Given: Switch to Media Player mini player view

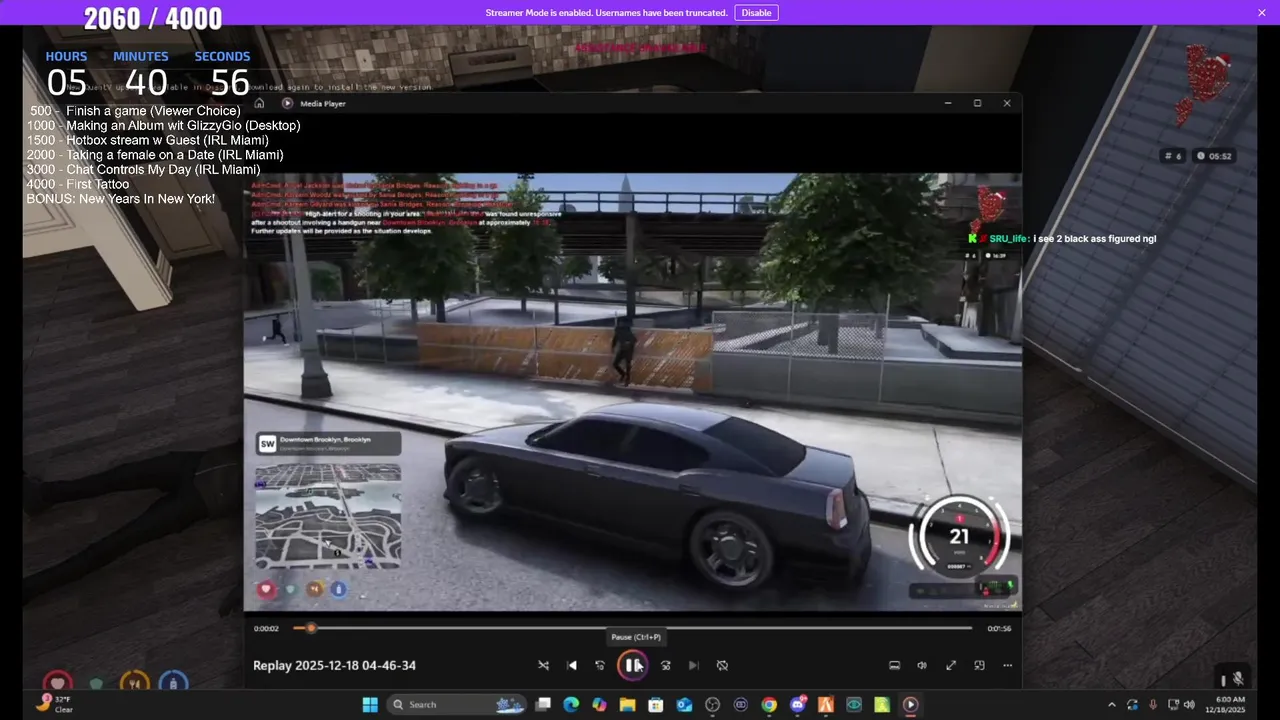Looking at the screenshot, I should point(979,665).
